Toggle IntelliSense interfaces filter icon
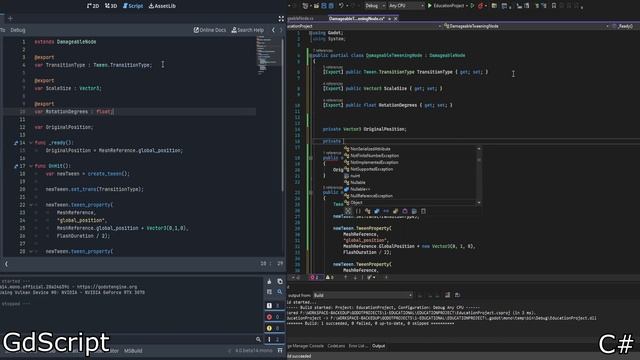This screenshot has height=360, width=640. 386,211
